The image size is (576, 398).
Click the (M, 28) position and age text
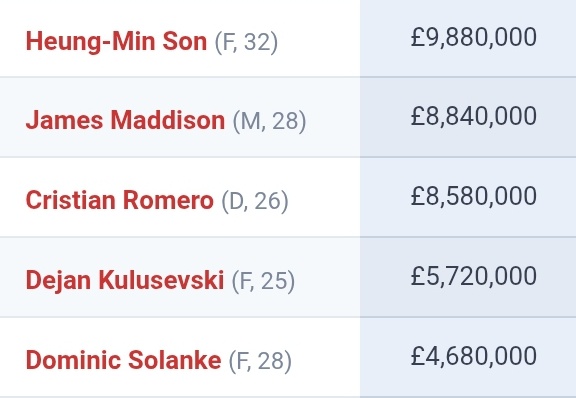coord(269,121)
